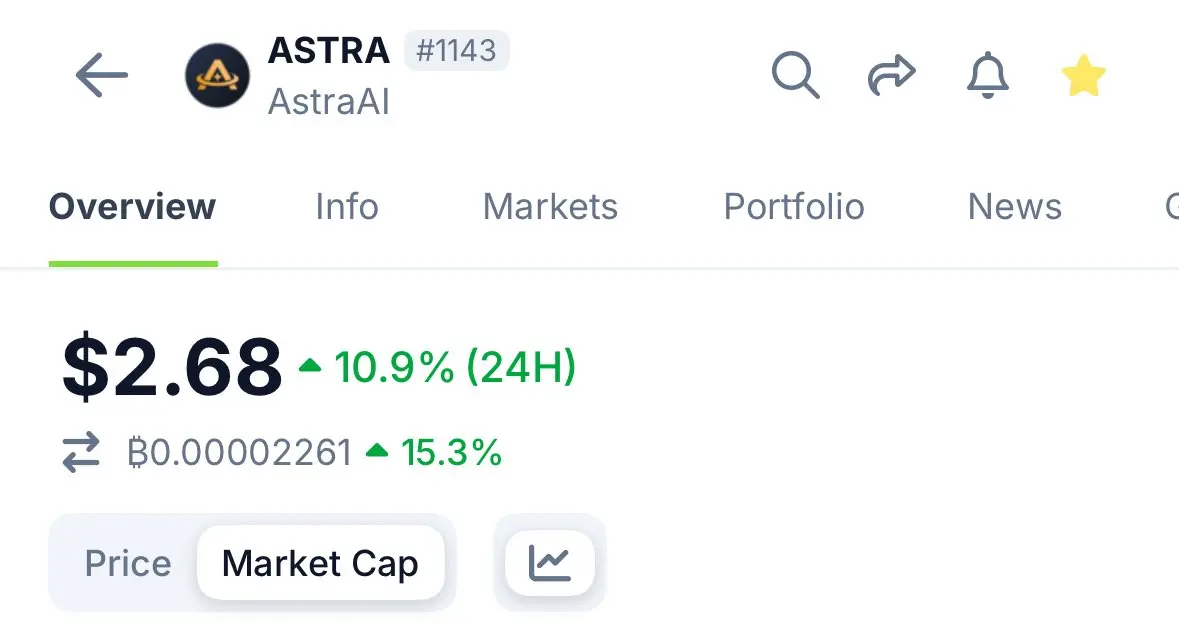Swap currency with the exchange arrows icon
1179x638 pixels.
[x=81, y=452]
